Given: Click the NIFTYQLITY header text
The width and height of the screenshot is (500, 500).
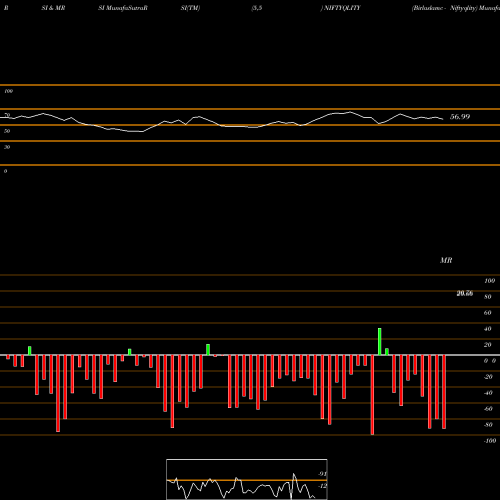Looking at the screenshot, I should tap(342, 8).
